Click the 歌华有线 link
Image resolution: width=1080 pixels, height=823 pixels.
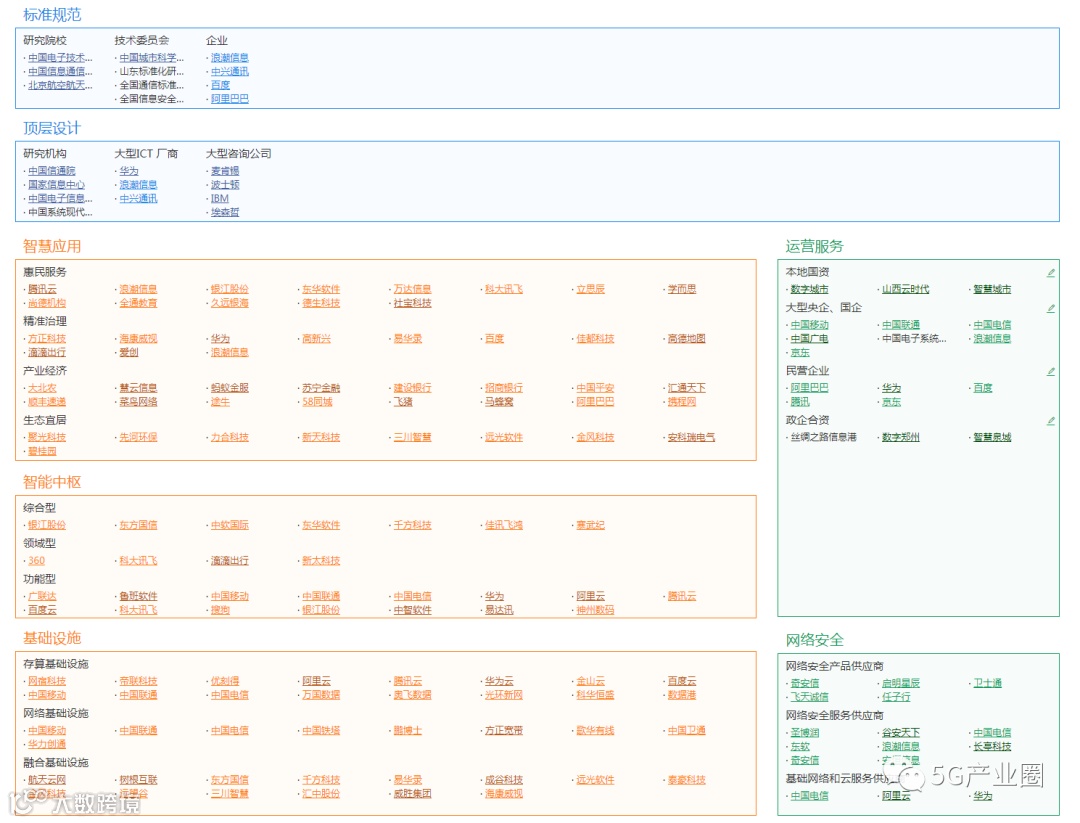pos(595,731)
